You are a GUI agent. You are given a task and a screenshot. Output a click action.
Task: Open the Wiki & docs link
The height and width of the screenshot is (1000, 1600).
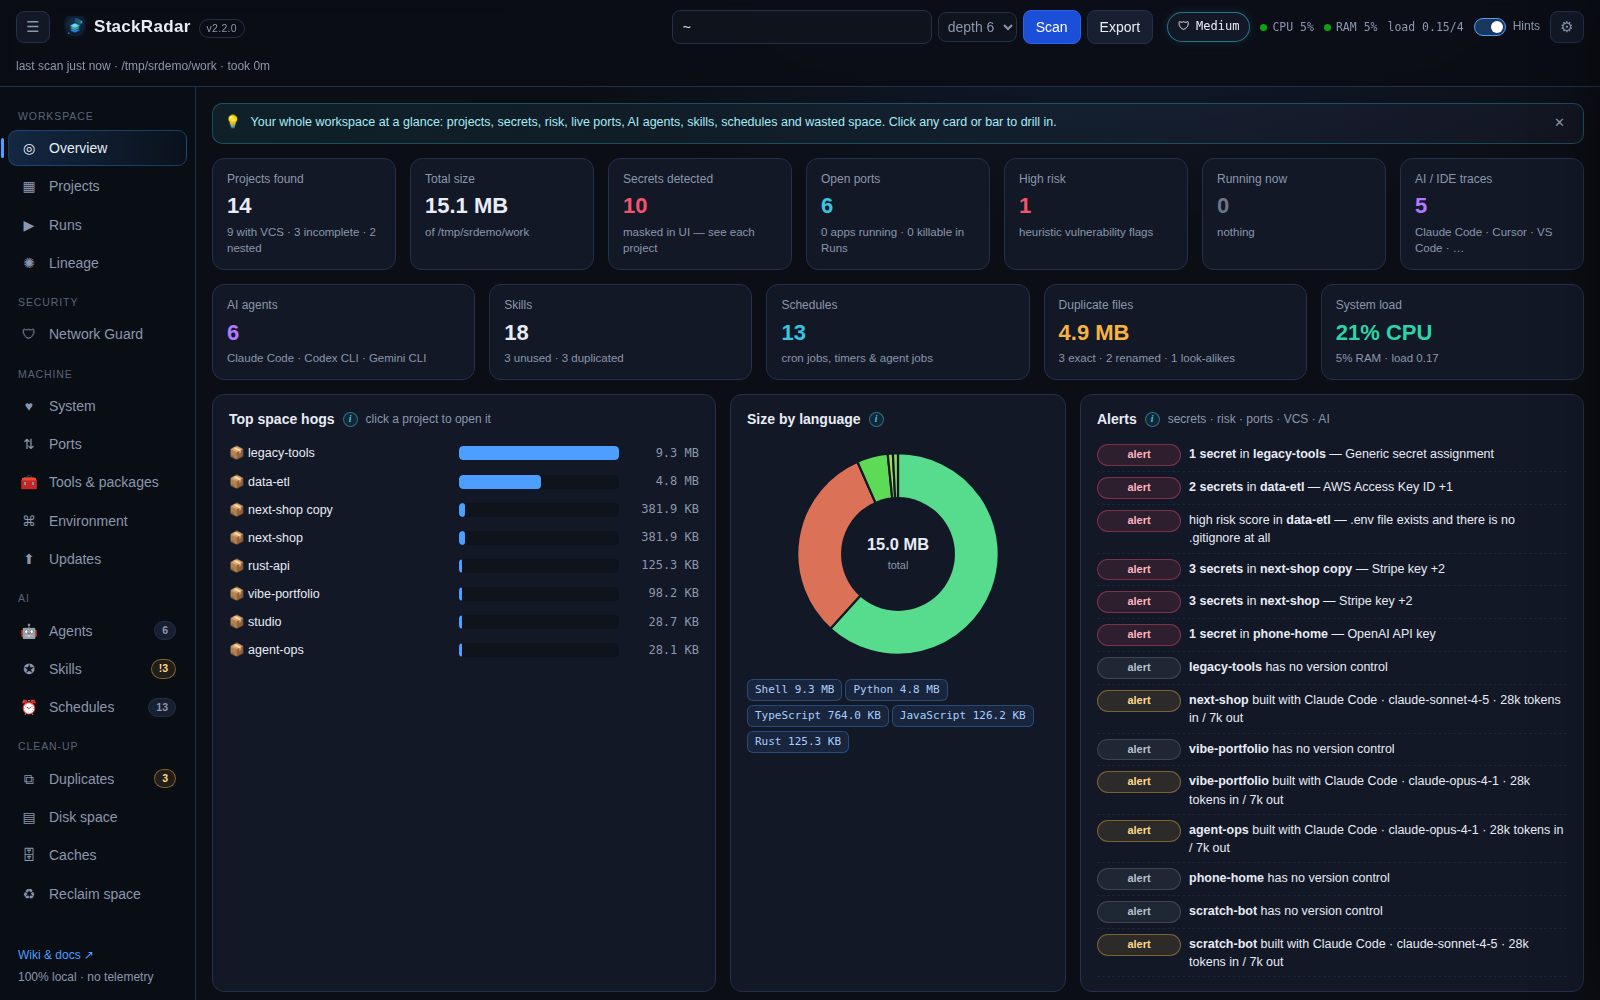pyautogui.click(x=55, y=955)
